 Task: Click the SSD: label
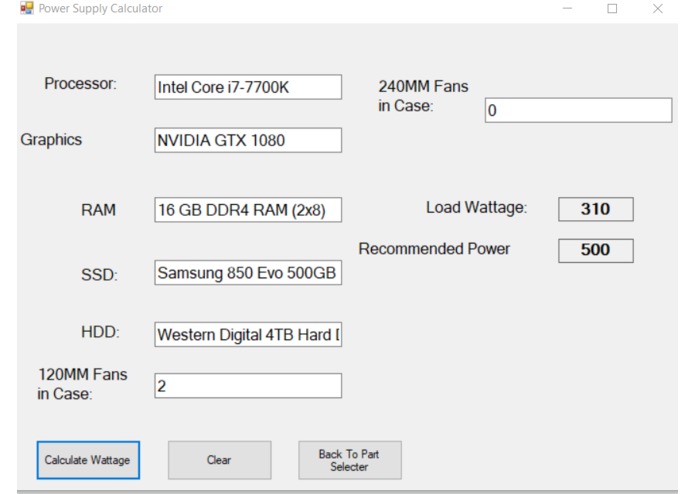[x=99, y=275]
